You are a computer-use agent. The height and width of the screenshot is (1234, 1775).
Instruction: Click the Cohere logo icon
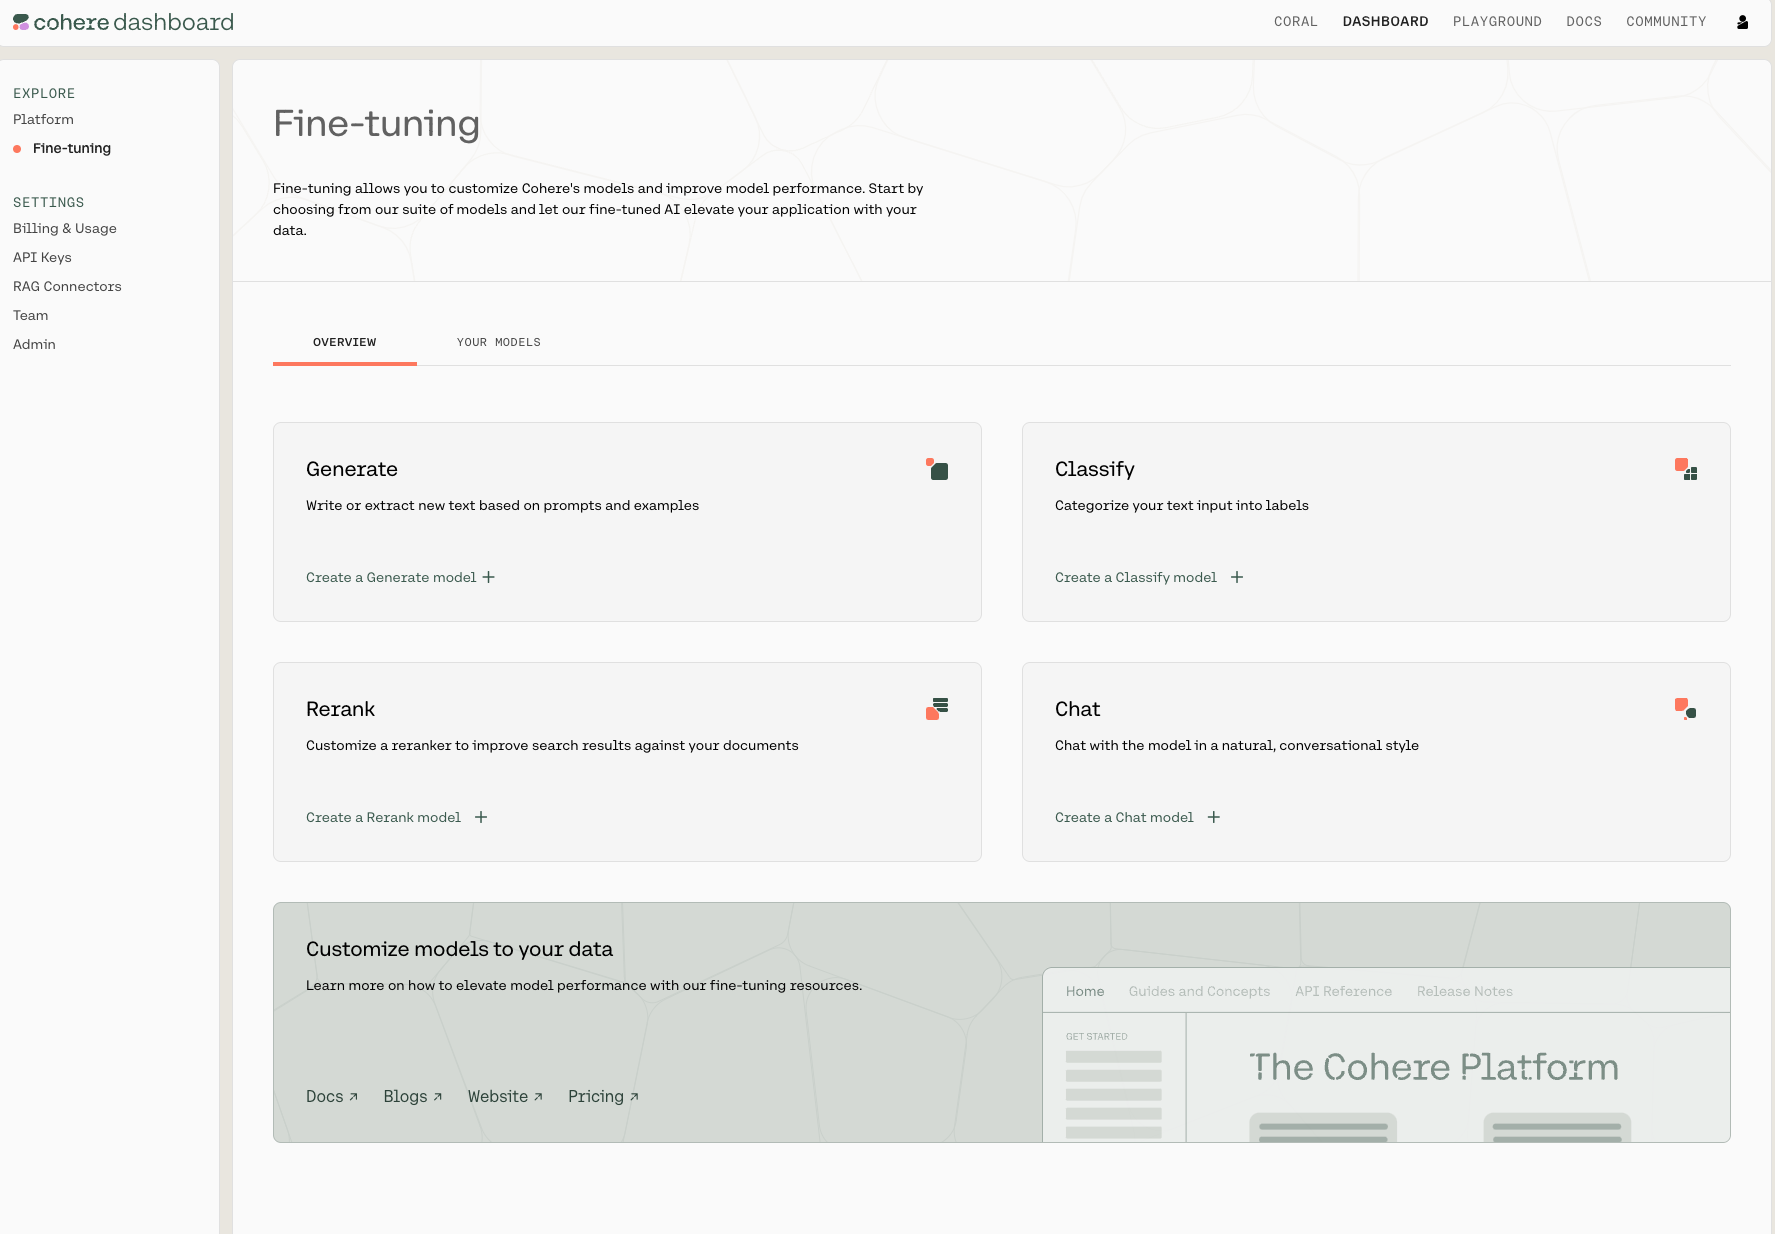(x=21, y=22)
